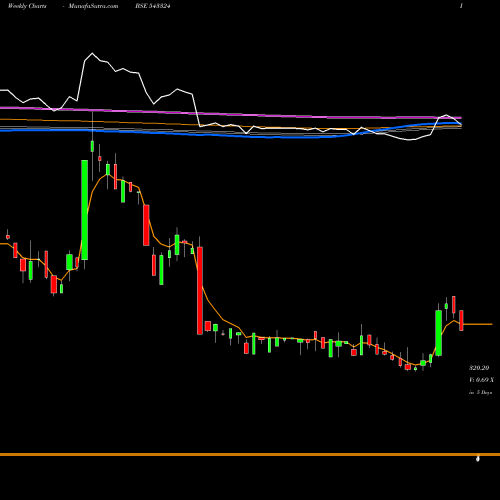
Task: Click the 320.20 price value
Action: [x=479, y=368]
